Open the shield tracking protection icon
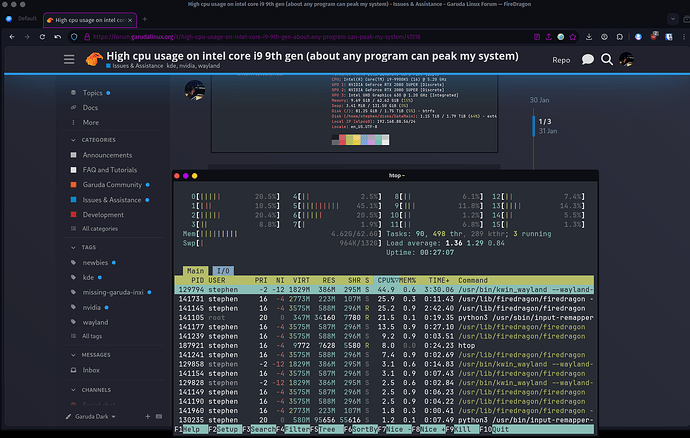The image size is (690, 438). [74, 37]
